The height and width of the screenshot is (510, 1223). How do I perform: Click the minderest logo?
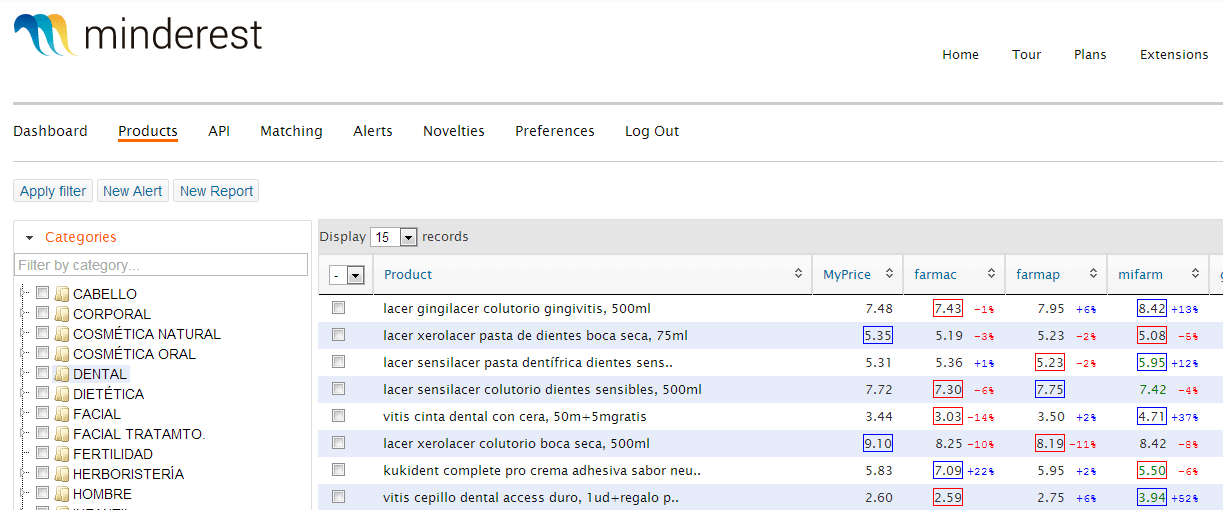coord(137,34)
